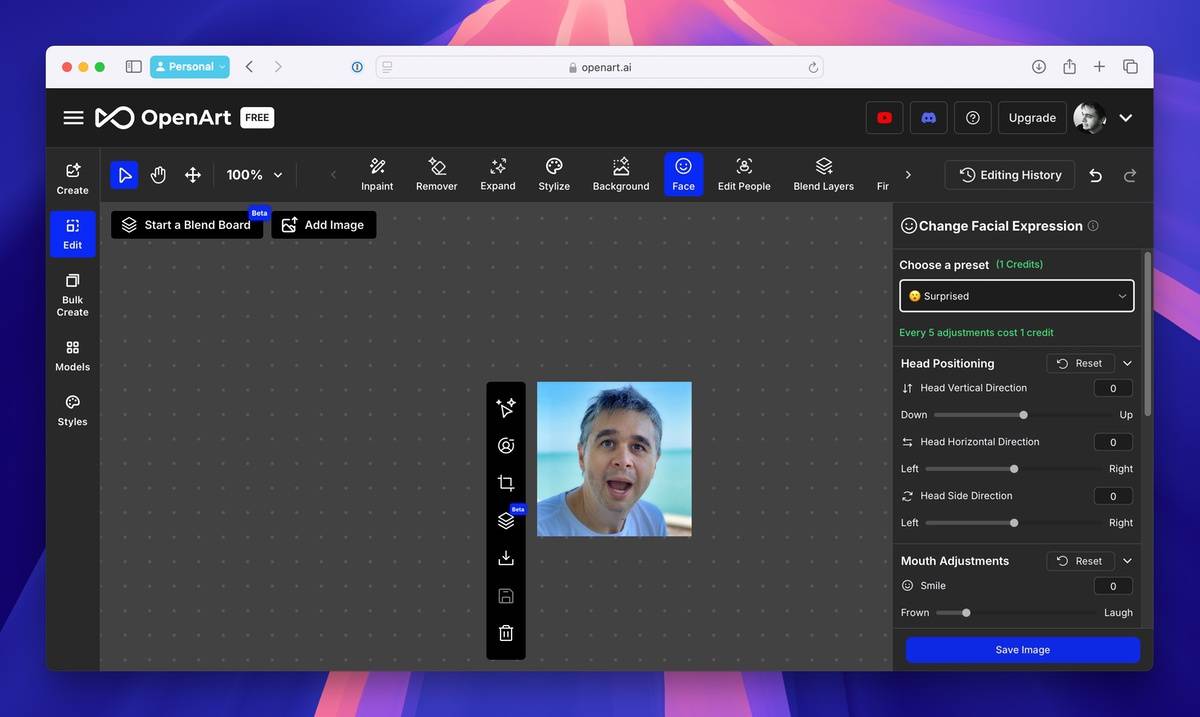Viewport: 1200px width, 717px height.
Task: Open the Safari Personal profile dropdown
Action: (190, 67)
